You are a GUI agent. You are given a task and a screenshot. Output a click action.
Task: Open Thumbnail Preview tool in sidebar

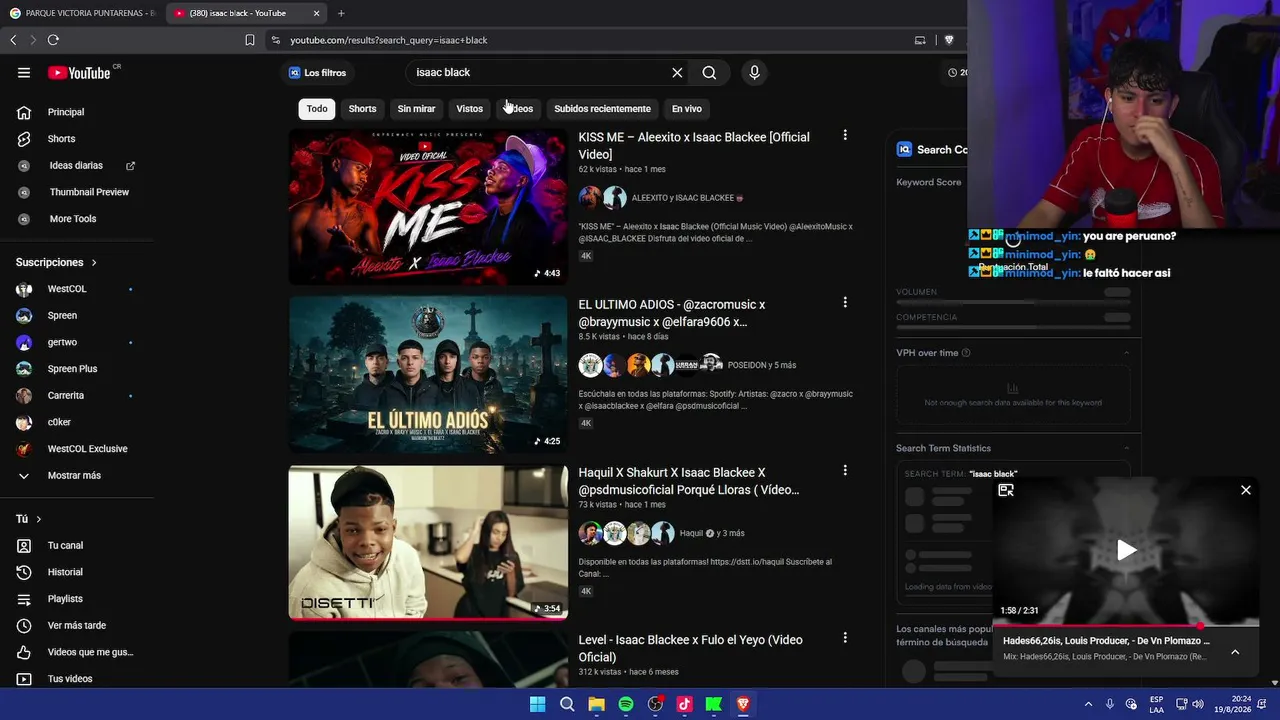pyautogui.click(x=89, y=192)
